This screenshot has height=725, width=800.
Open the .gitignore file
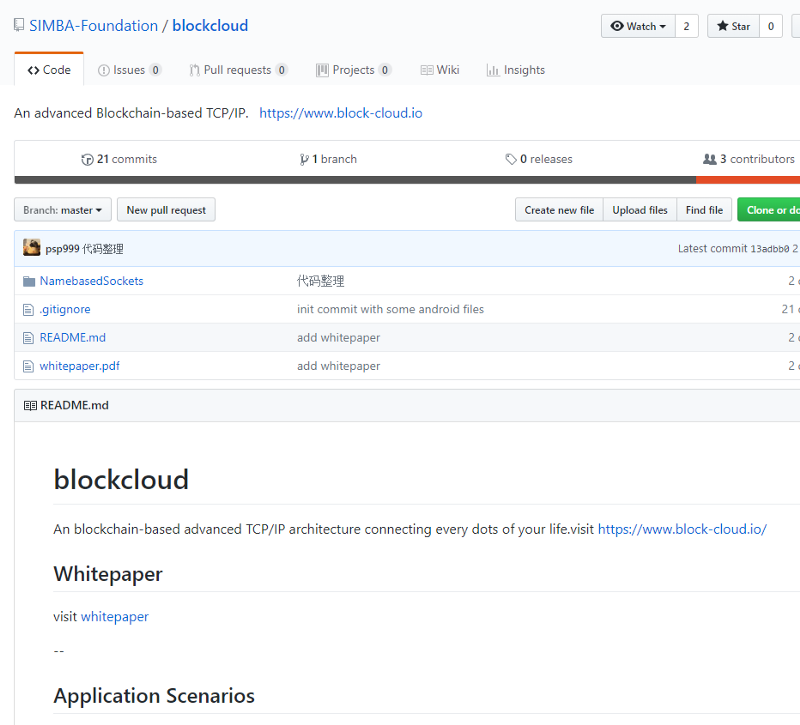point(65,309)
